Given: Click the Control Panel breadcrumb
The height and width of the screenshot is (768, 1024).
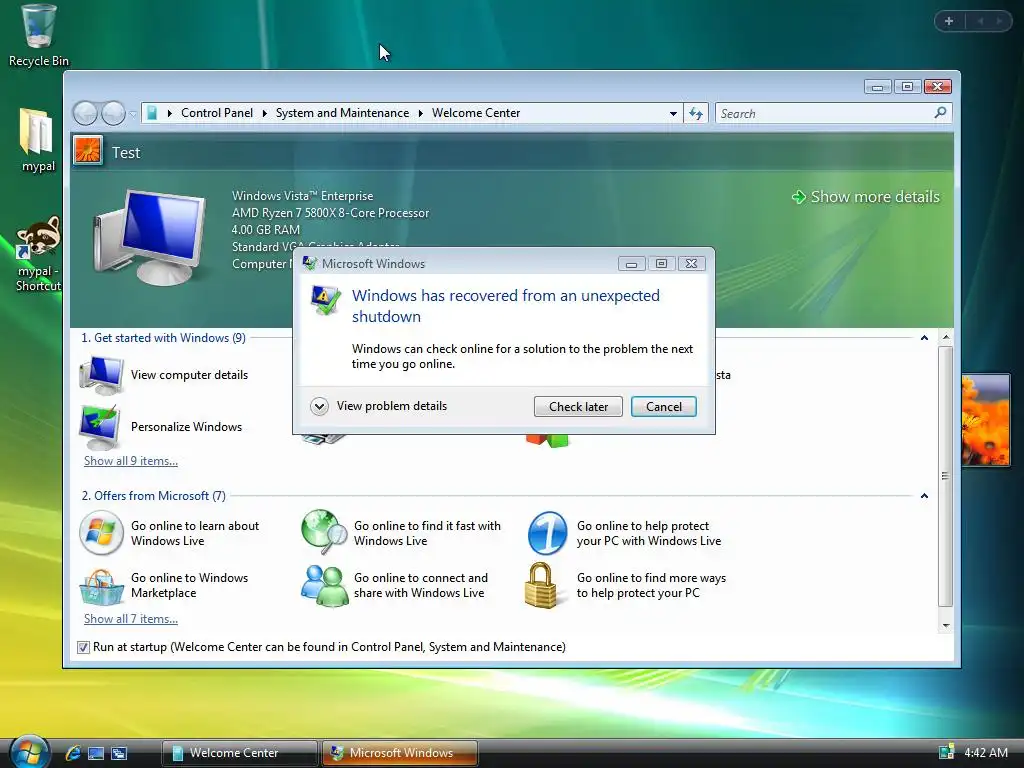Looking at the screenshot, I should click(x=217, y=113).
